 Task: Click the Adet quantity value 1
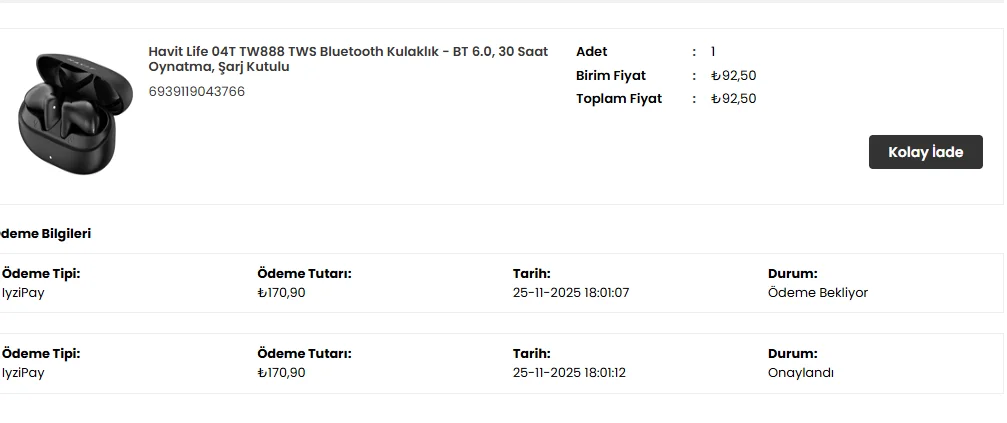[713, 52]
